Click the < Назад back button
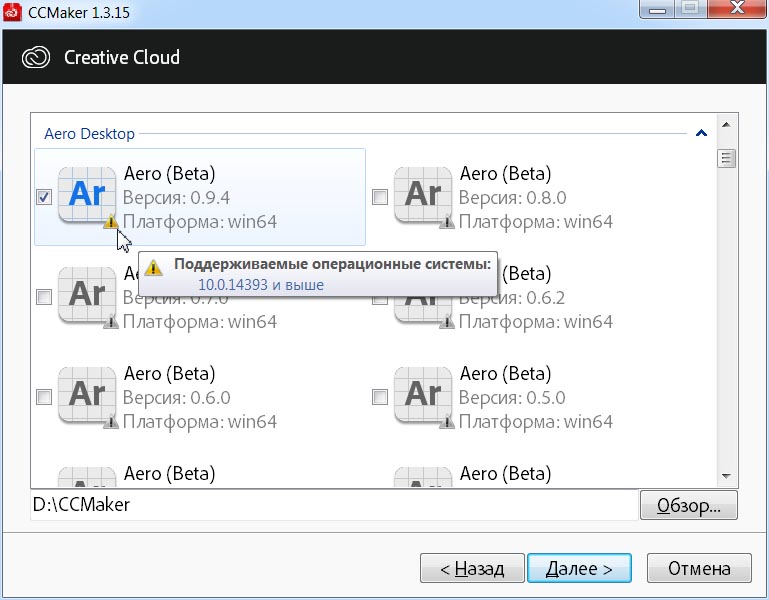The height and width of the screenshot is (600, 769). (472, 568)
